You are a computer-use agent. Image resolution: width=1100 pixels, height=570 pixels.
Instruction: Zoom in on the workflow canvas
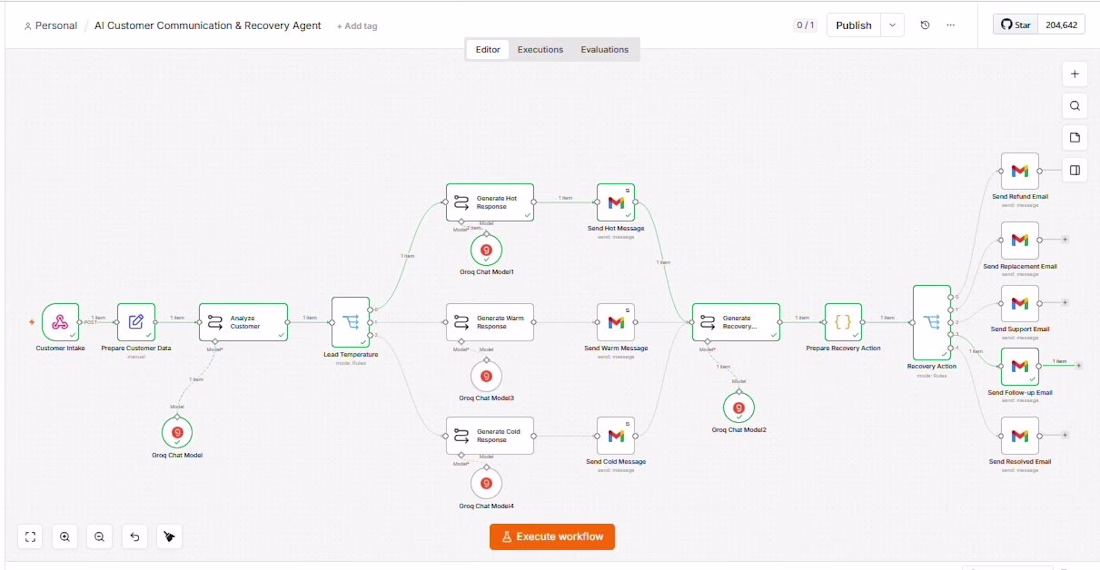pos(65,536)
